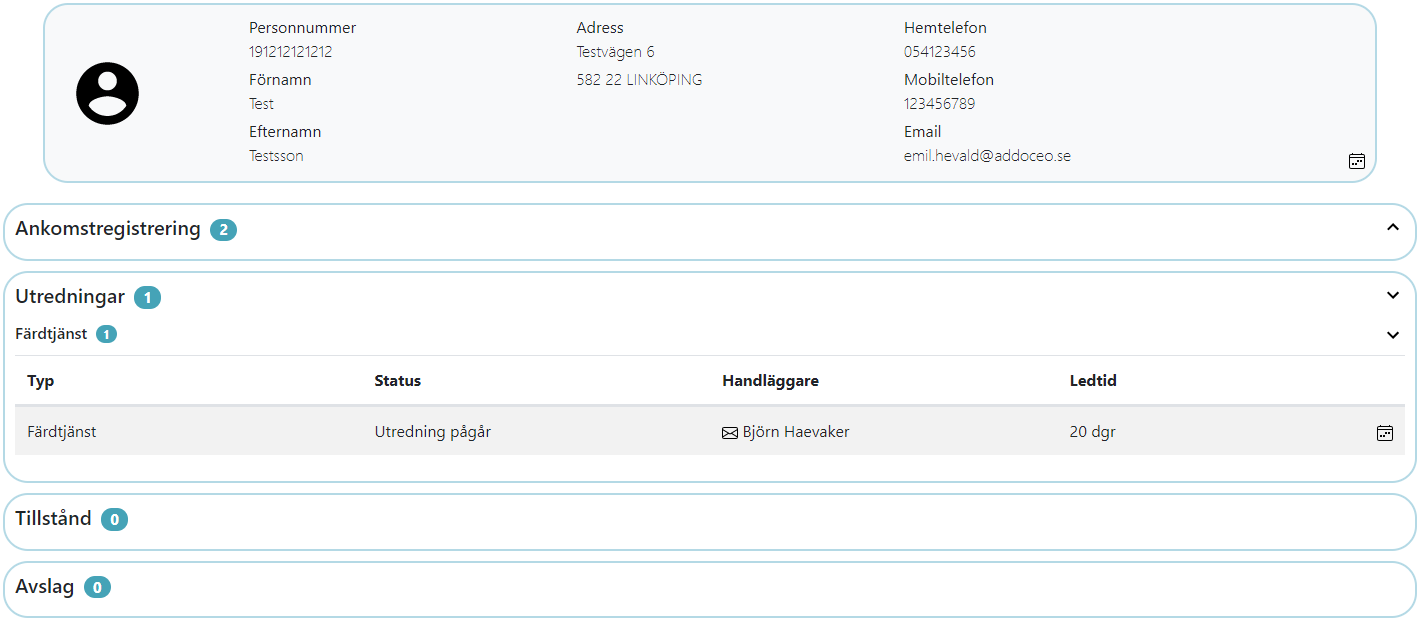The image size is (1419, 621).
Task: Click the Färdtjänst subsection heading
Action: click(51, 334)
